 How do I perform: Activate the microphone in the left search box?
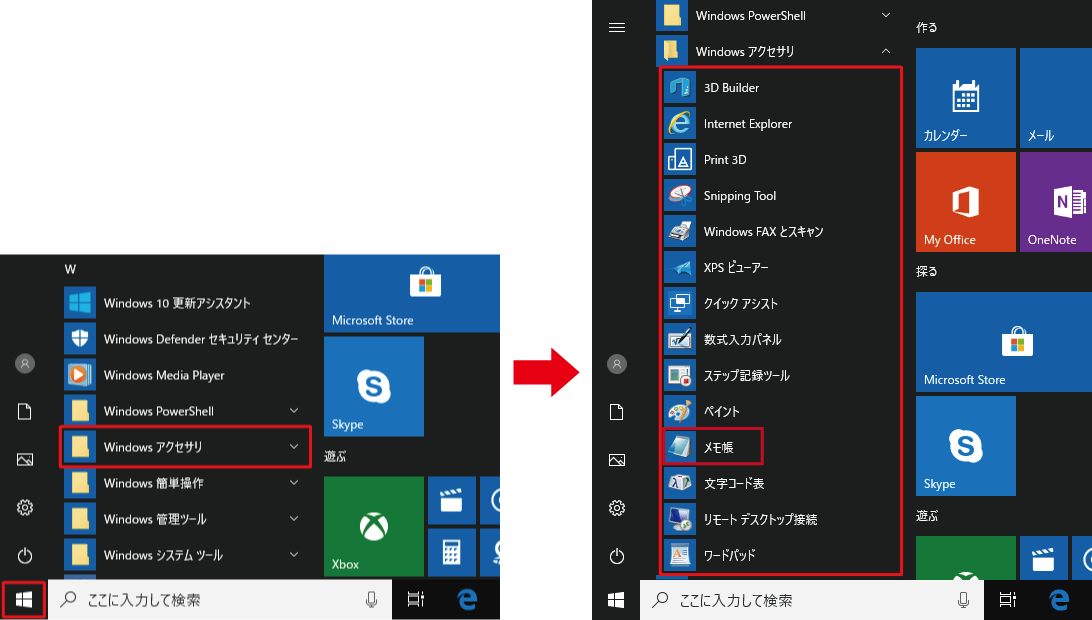(371, 600)
